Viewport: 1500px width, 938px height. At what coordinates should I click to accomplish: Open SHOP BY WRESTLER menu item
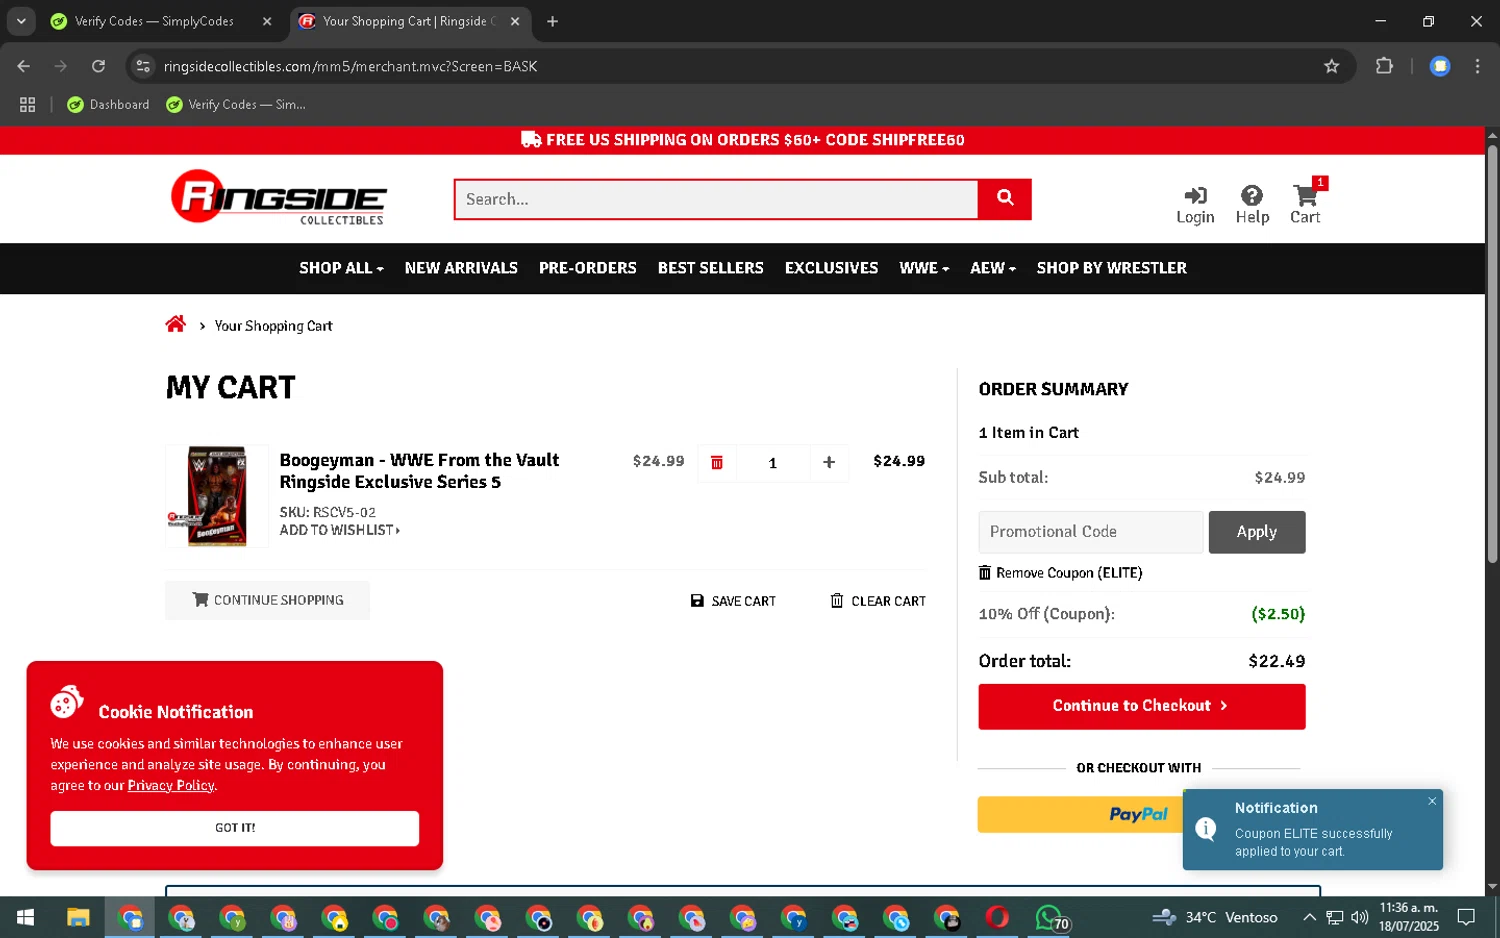(1111, 268)
